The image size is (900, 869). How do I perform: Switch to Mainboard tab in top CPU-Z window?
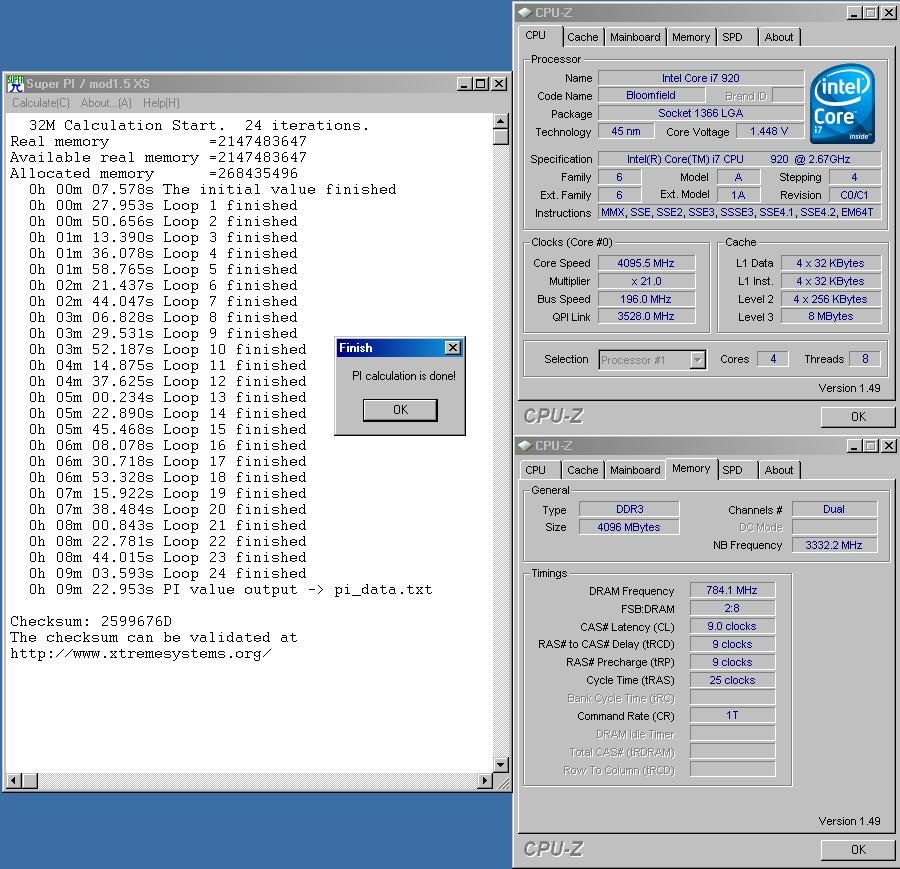[x=635, y=37]
